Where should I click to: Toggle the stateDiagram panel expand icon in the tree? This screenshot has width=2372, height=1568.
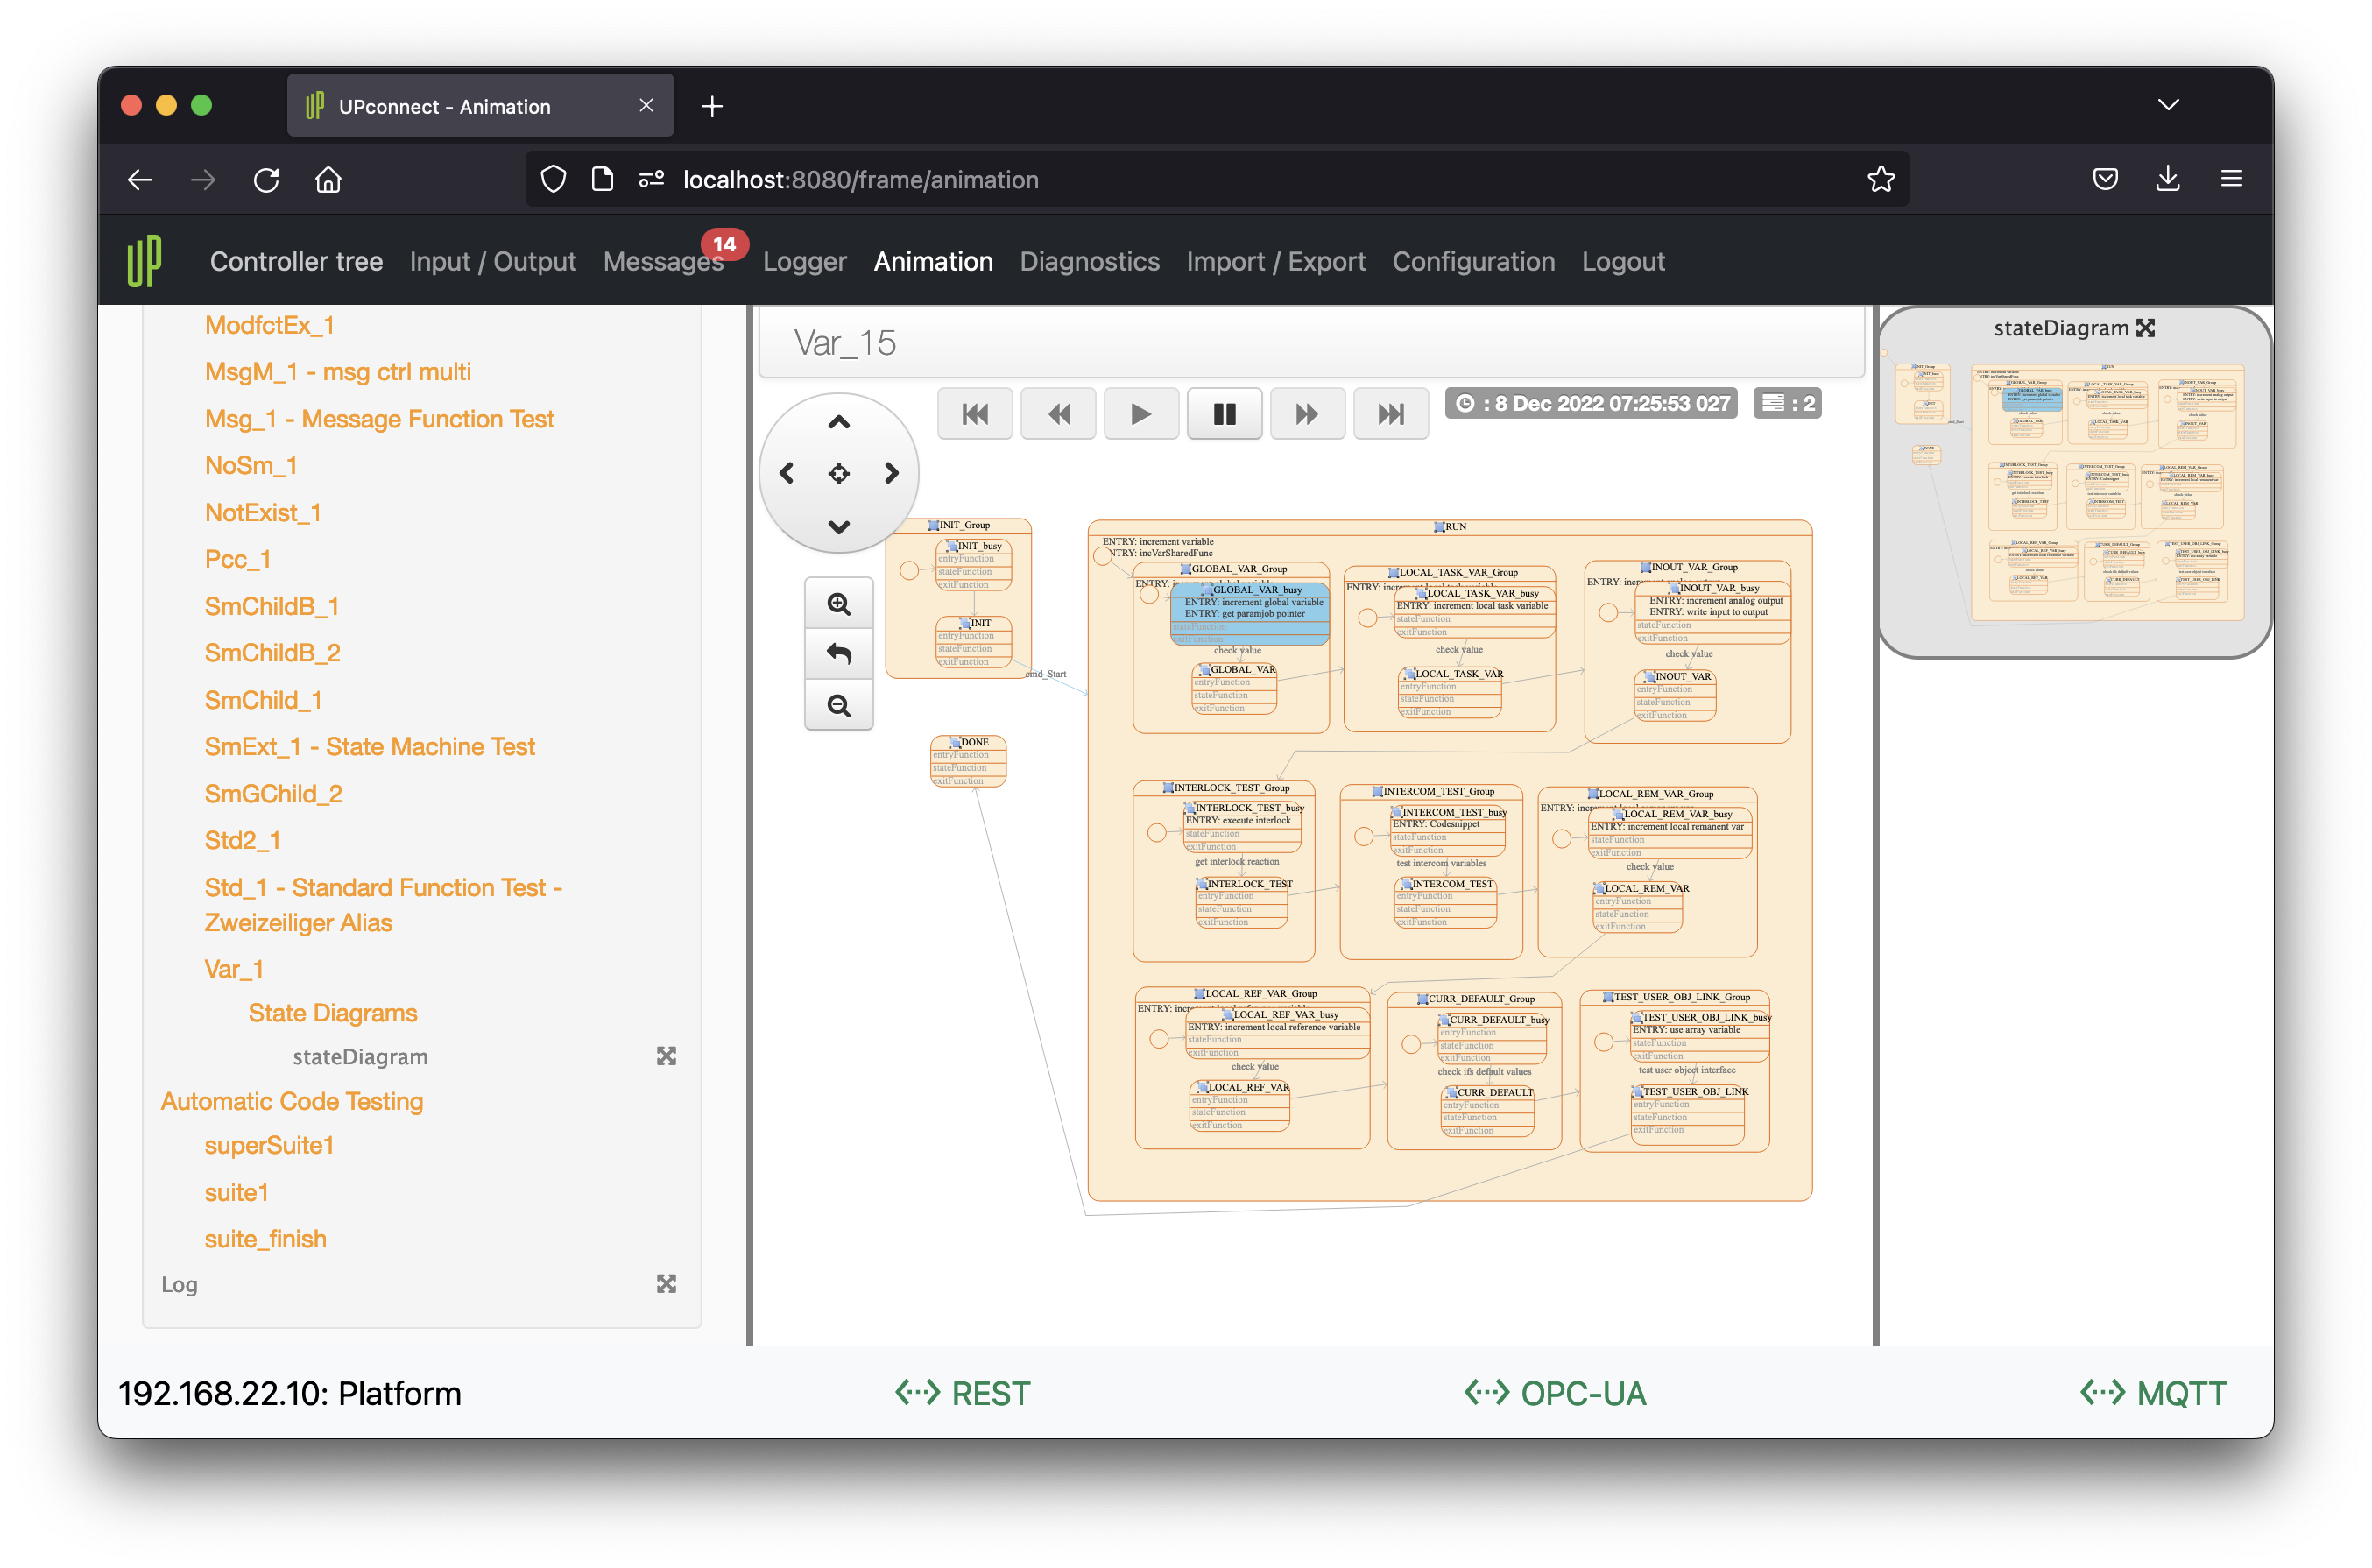666,1056
